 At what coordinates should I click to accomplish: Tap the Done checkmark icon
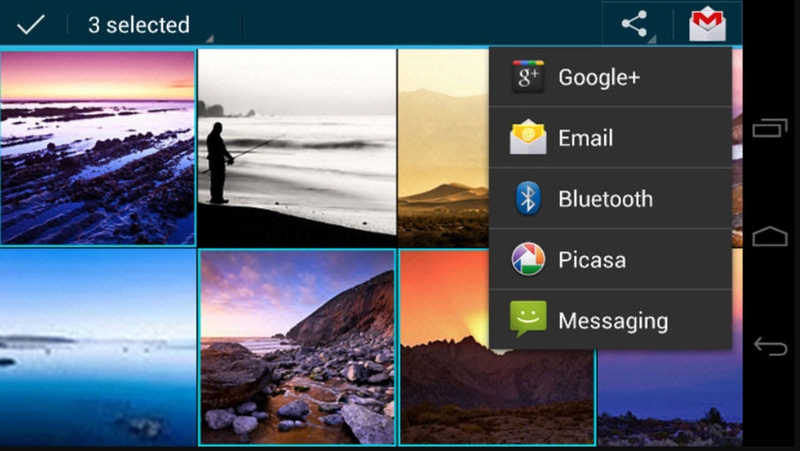(31, 24)
